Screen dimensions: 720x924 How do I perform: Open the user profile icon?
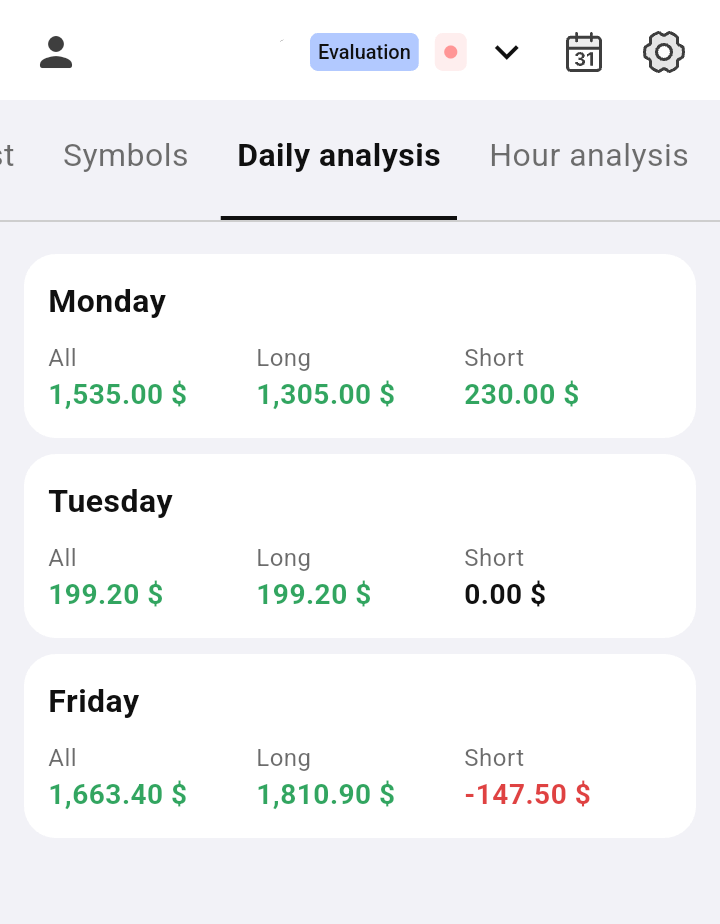(x=56, y=52)
